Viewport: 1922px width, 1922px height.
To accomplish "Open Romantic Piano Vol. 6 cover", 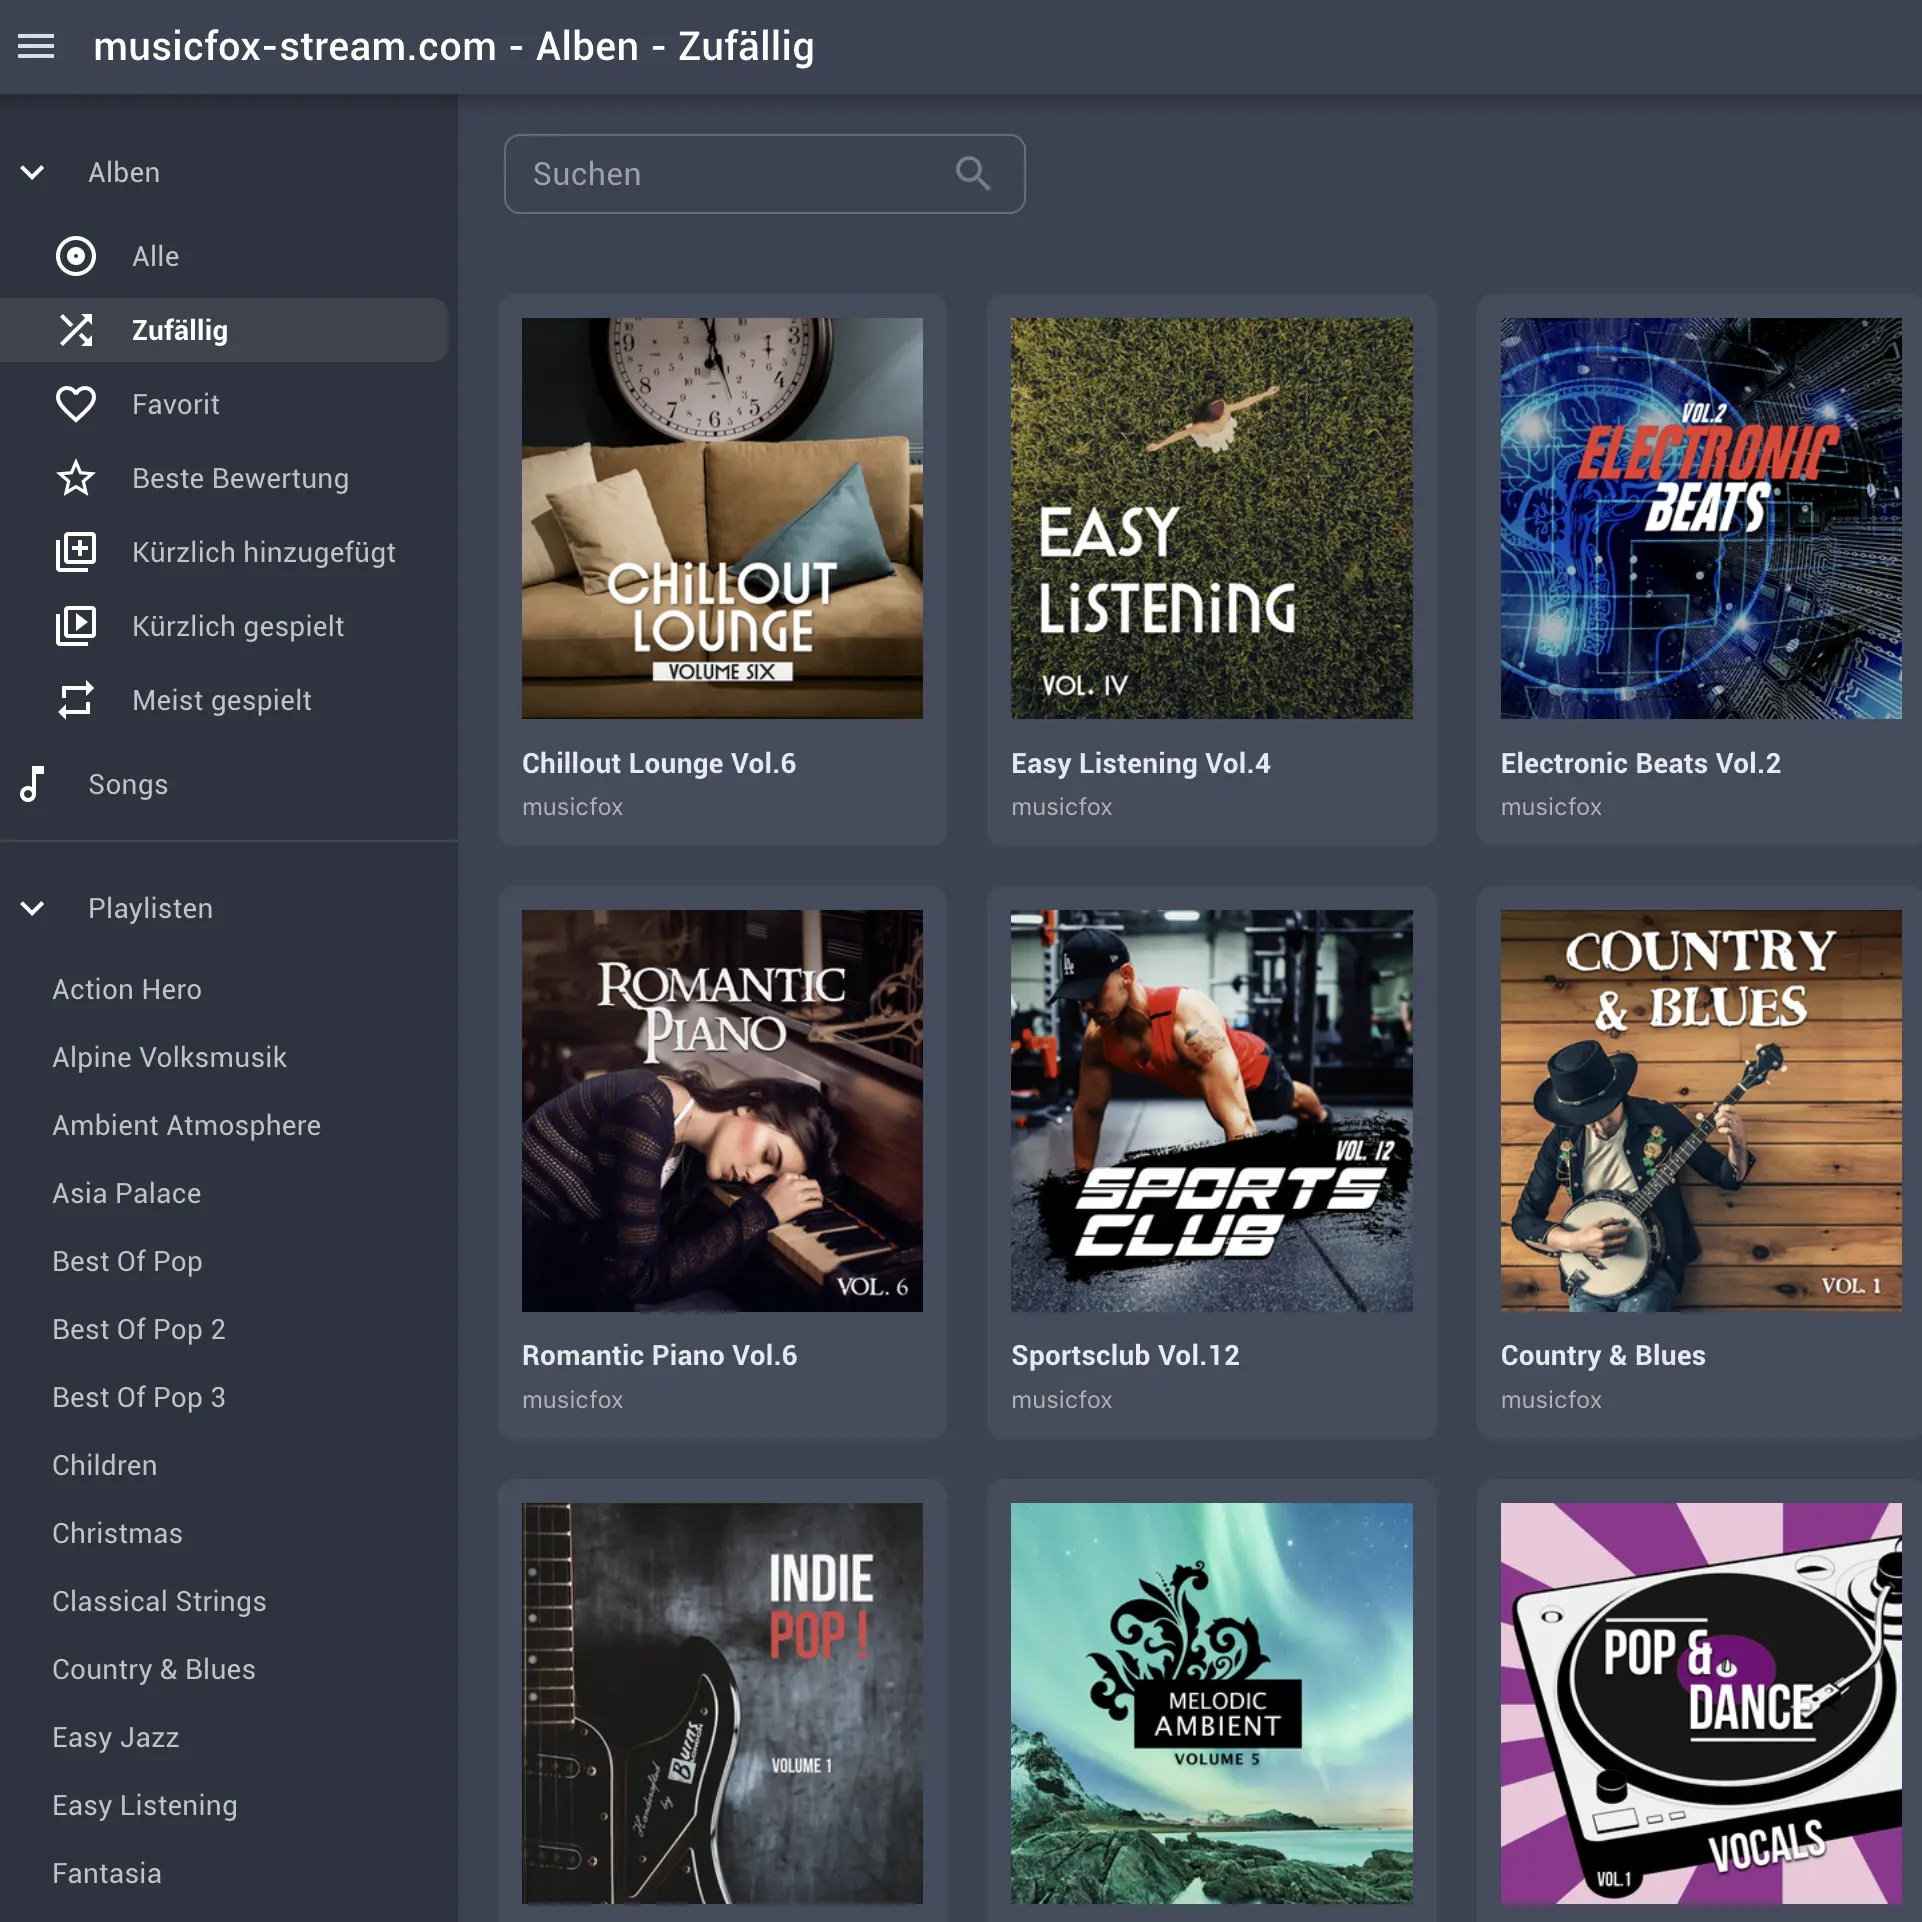I will [x=722, y=1110].
